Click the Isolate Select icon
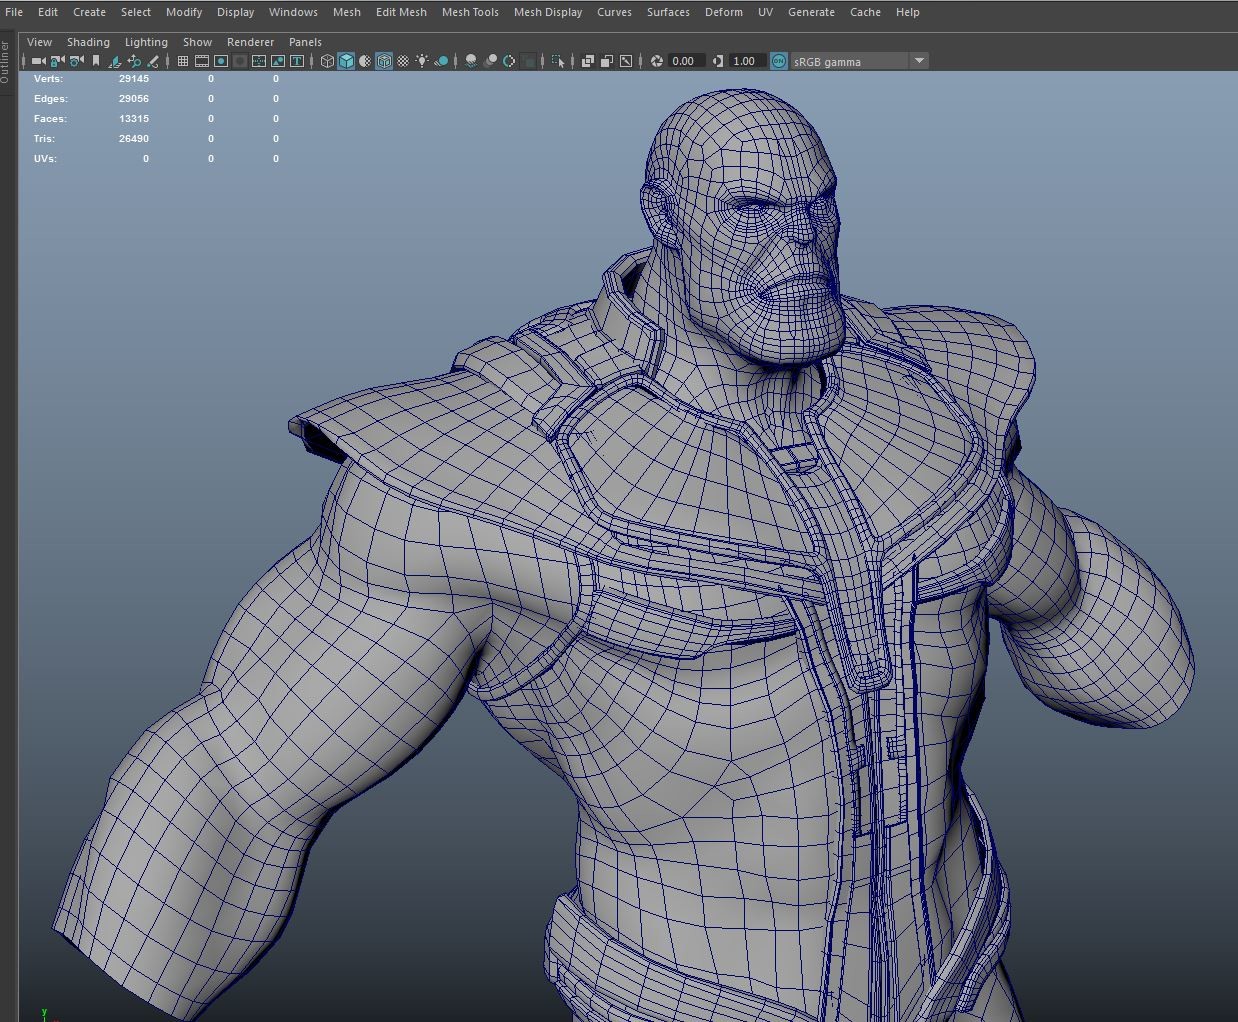Viewport: 1238px width, 1022px height. (x=558, y=61)
